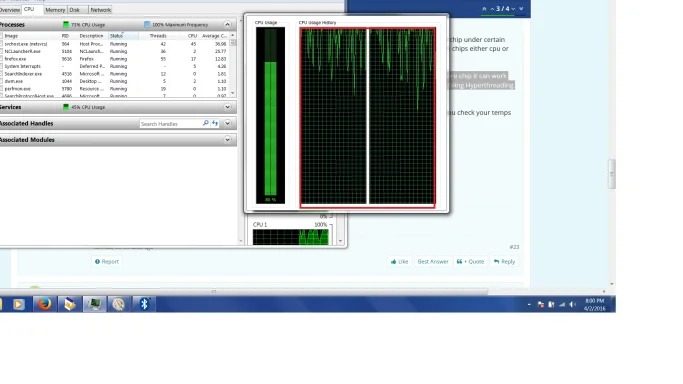Open the media player taskbar icon

(18, 304)
